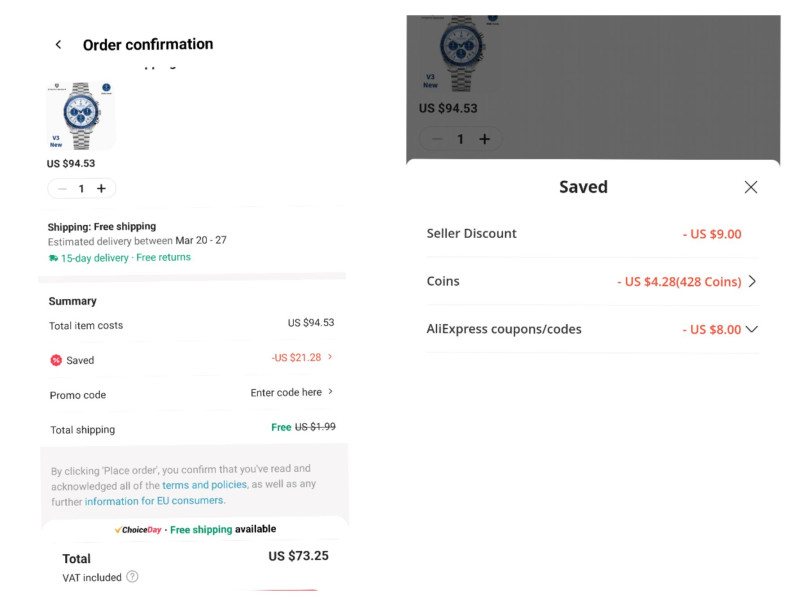Click plus stepper in dimmed panel
Viewport: 800px width, 606px height.
485,139
